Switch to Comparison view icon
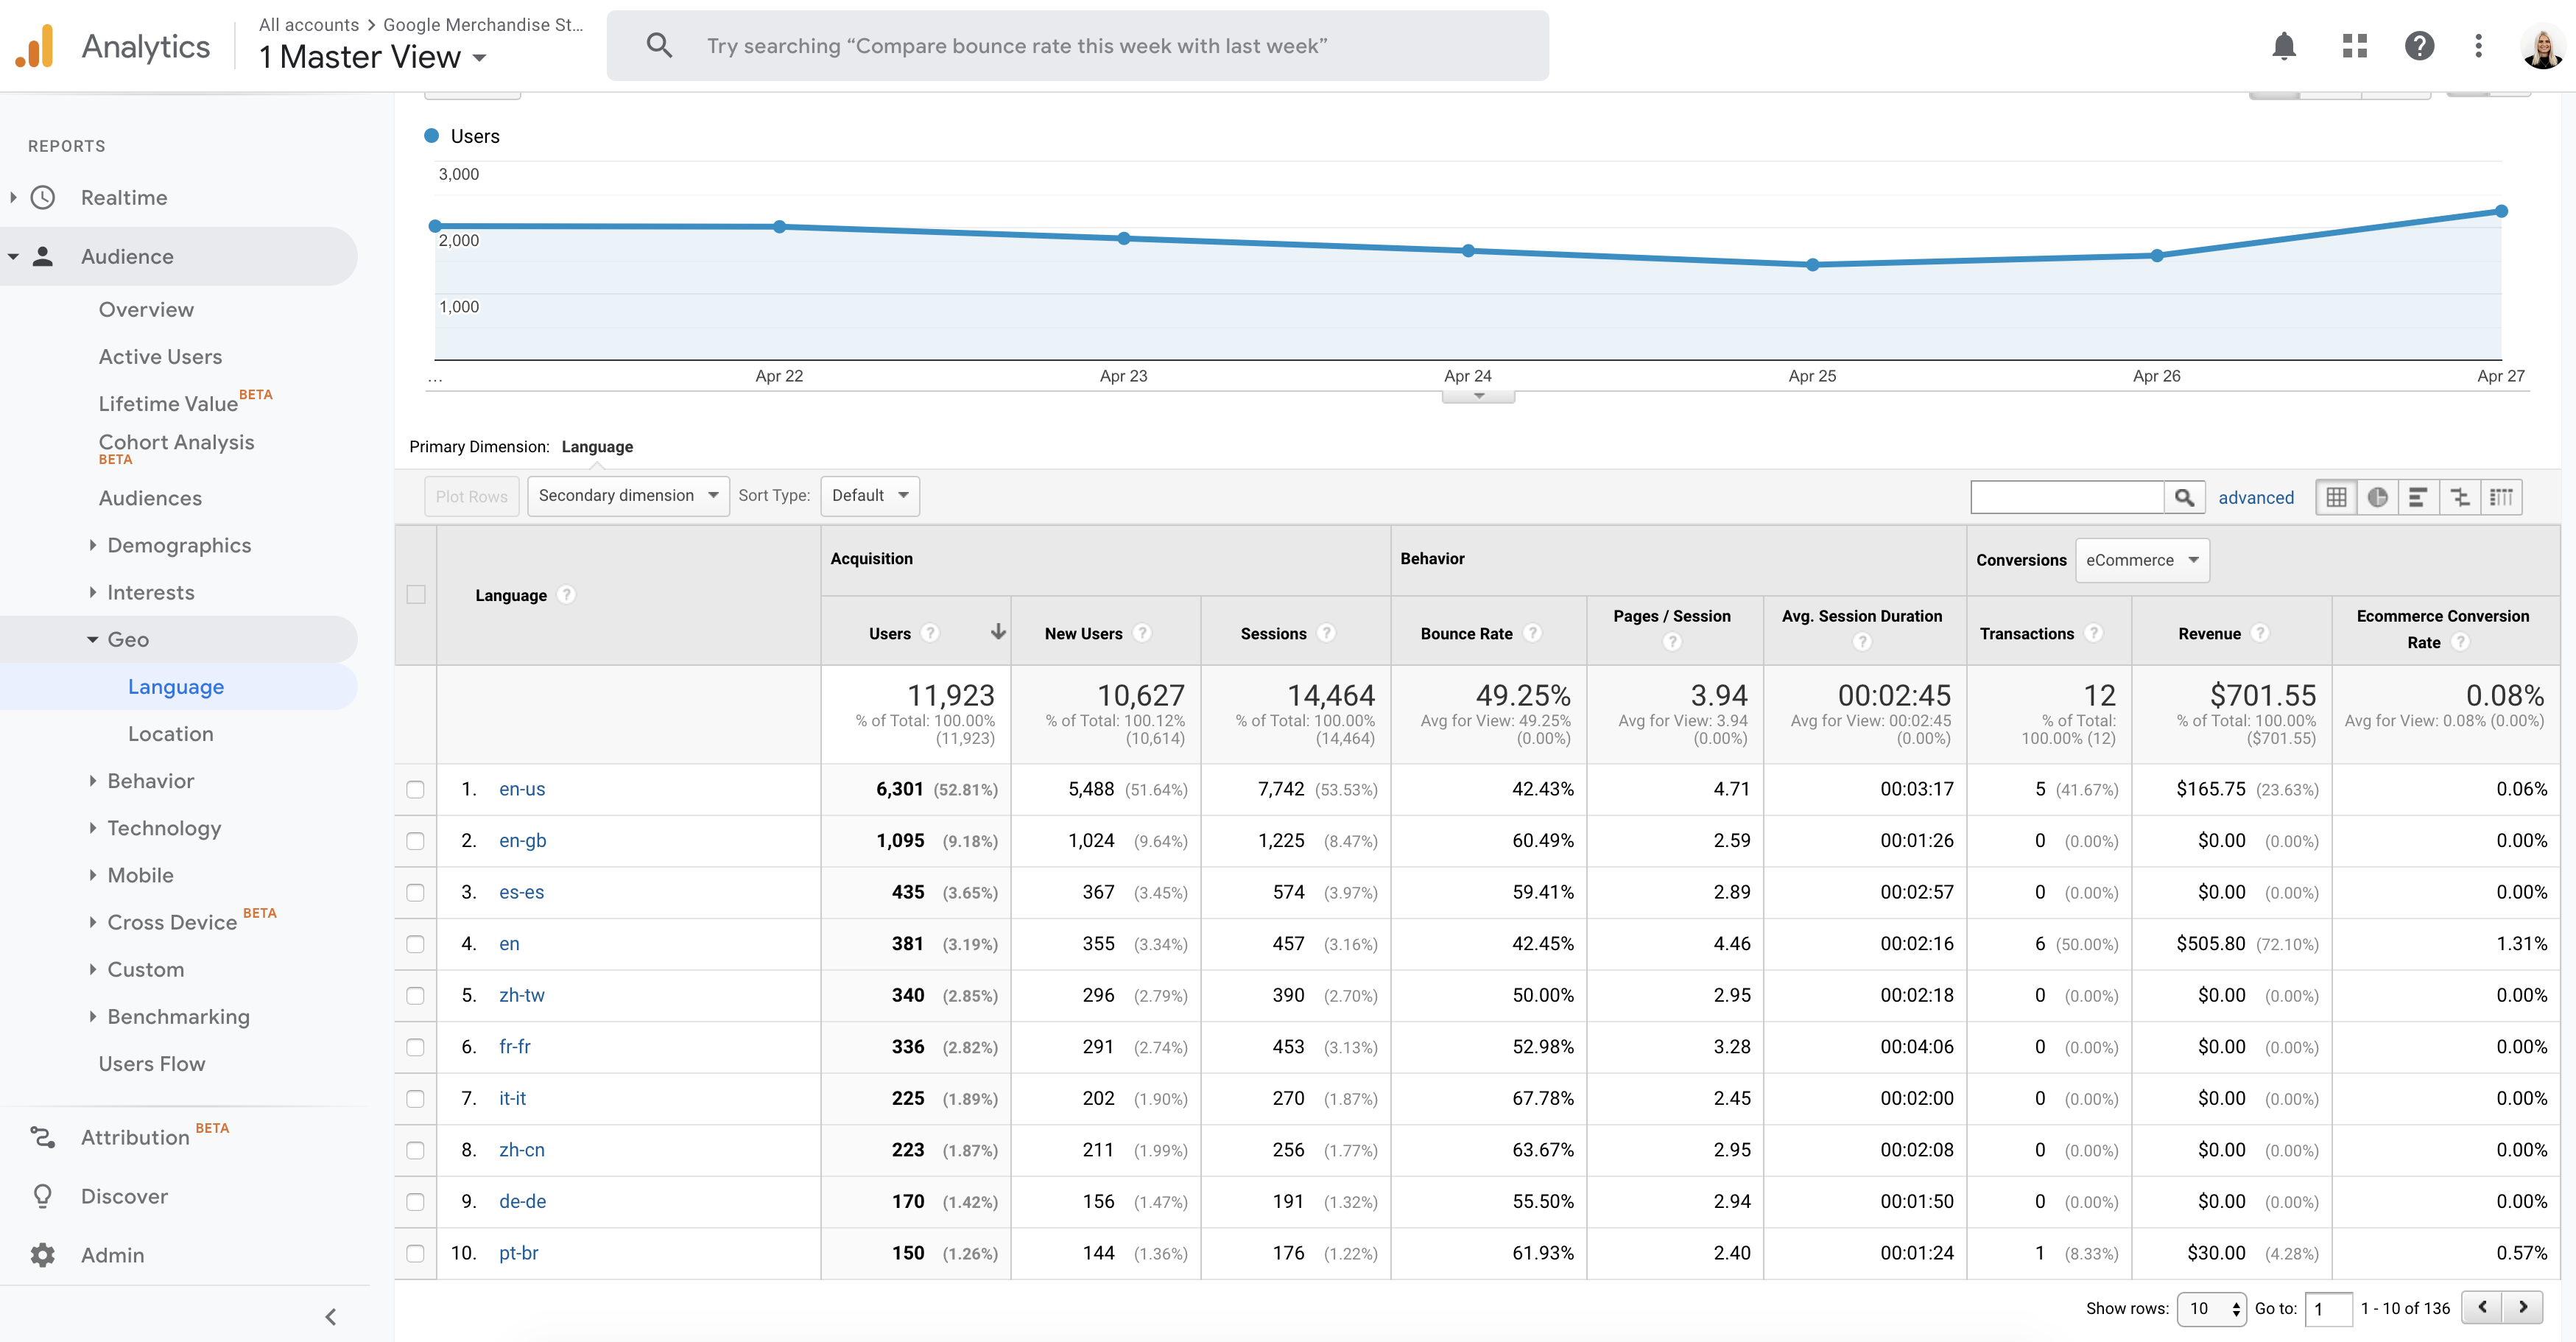The height and width of the screenshot is (1342, 2576). [2460, 497]
